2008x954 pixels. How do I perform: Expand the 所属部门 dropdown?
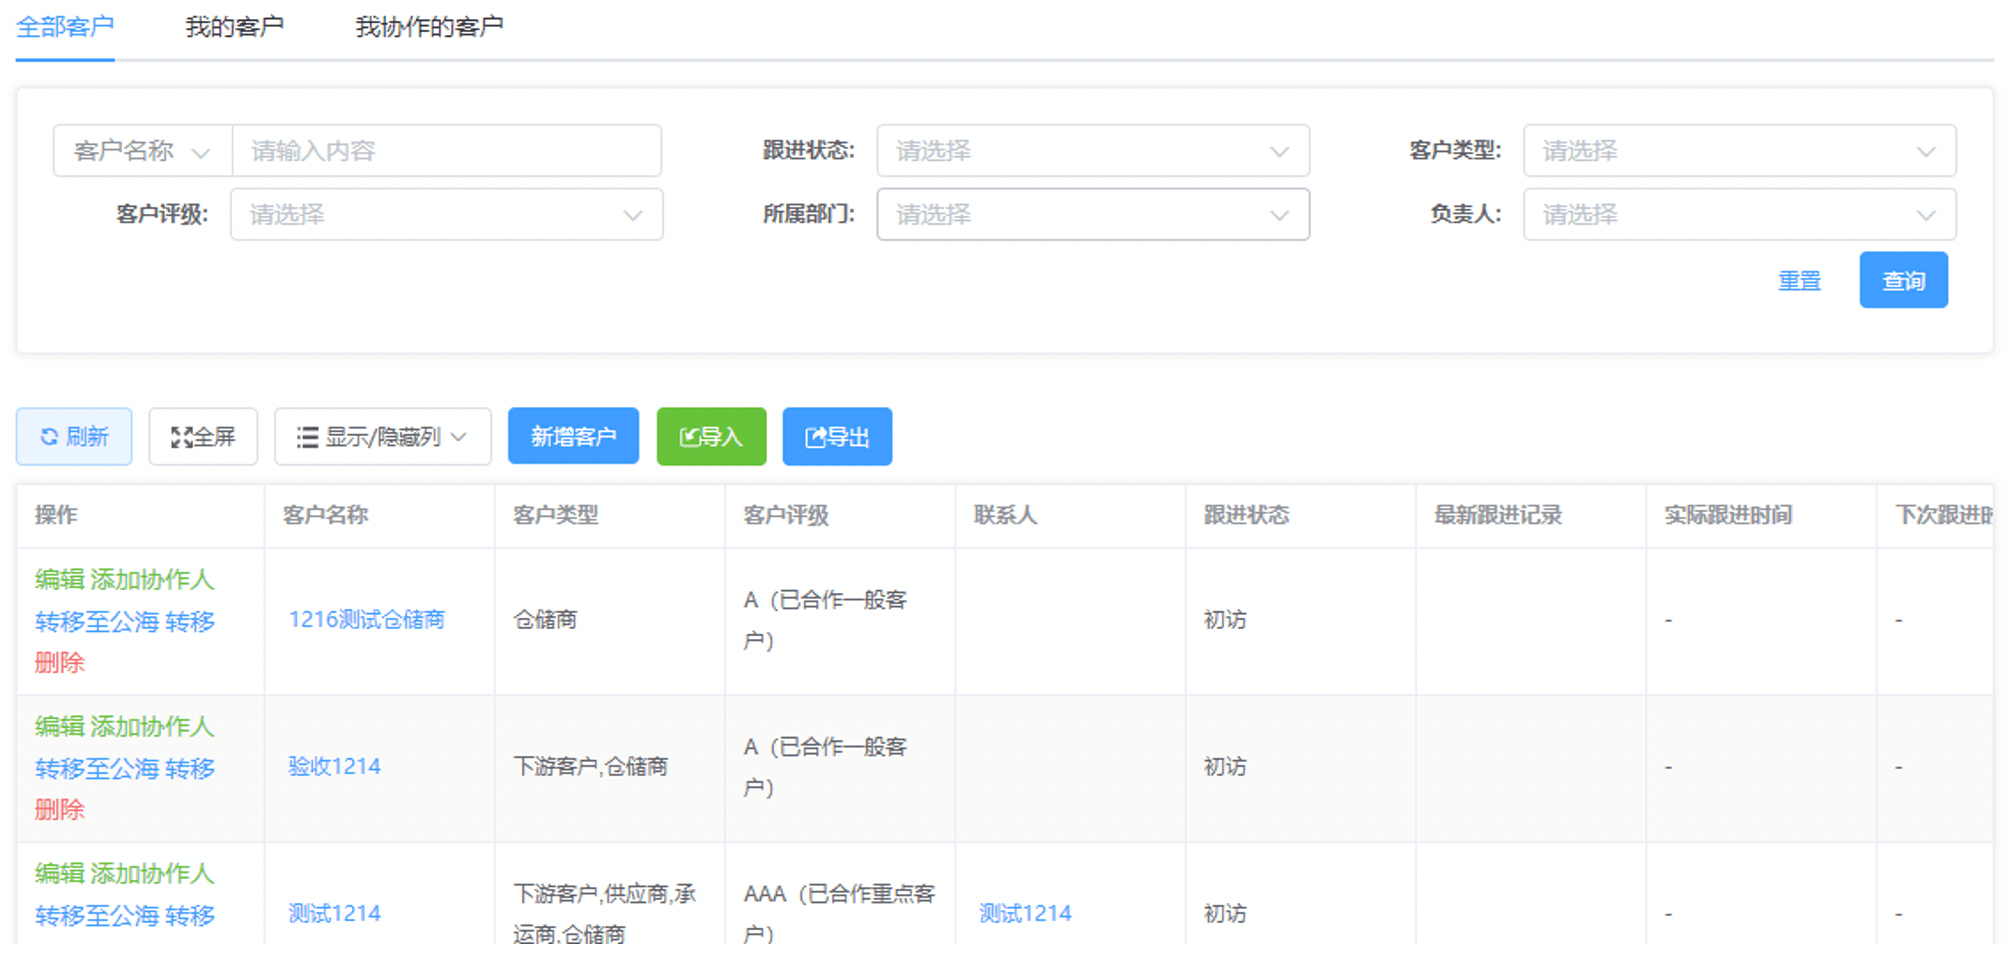pos(1093,215)
